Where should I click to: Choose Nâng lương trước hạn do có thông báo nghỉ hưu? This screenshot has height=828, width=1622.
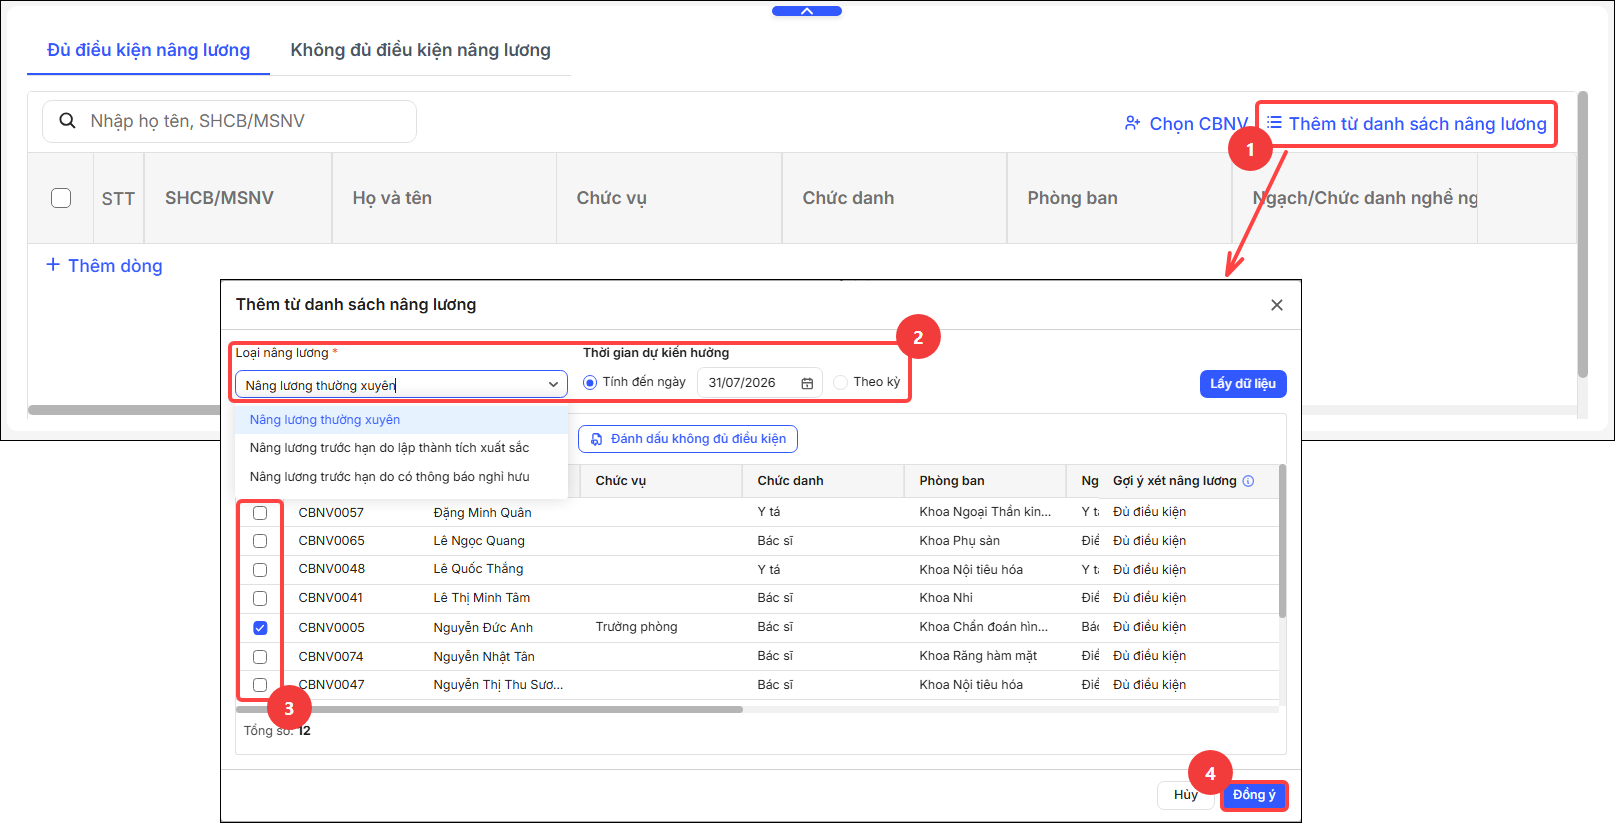[x=401, y=477]
